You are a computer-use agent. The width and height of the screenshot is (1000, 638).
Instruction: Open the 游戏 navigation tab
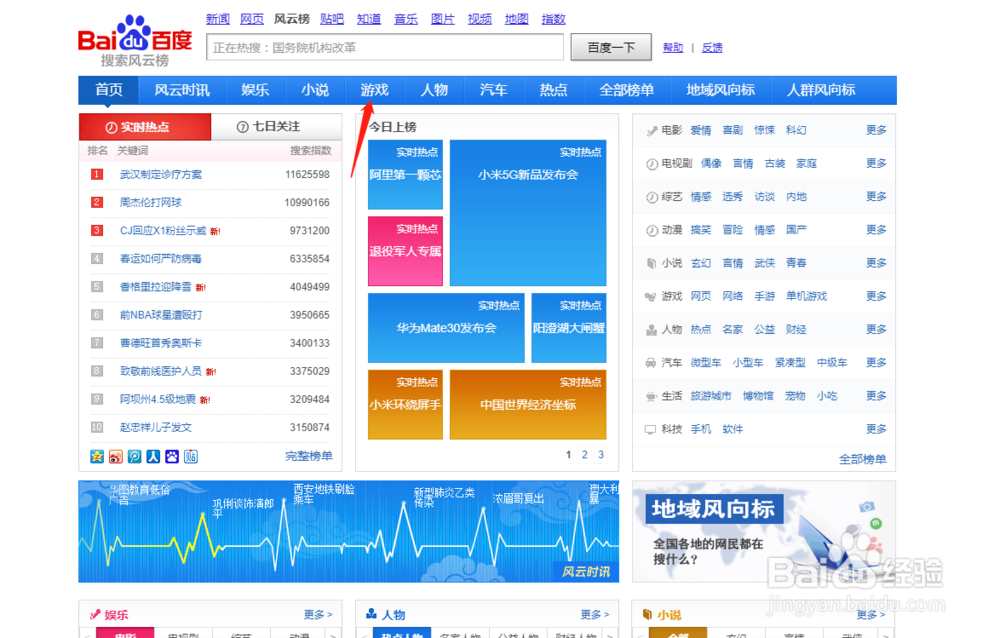tap(375, 90)
